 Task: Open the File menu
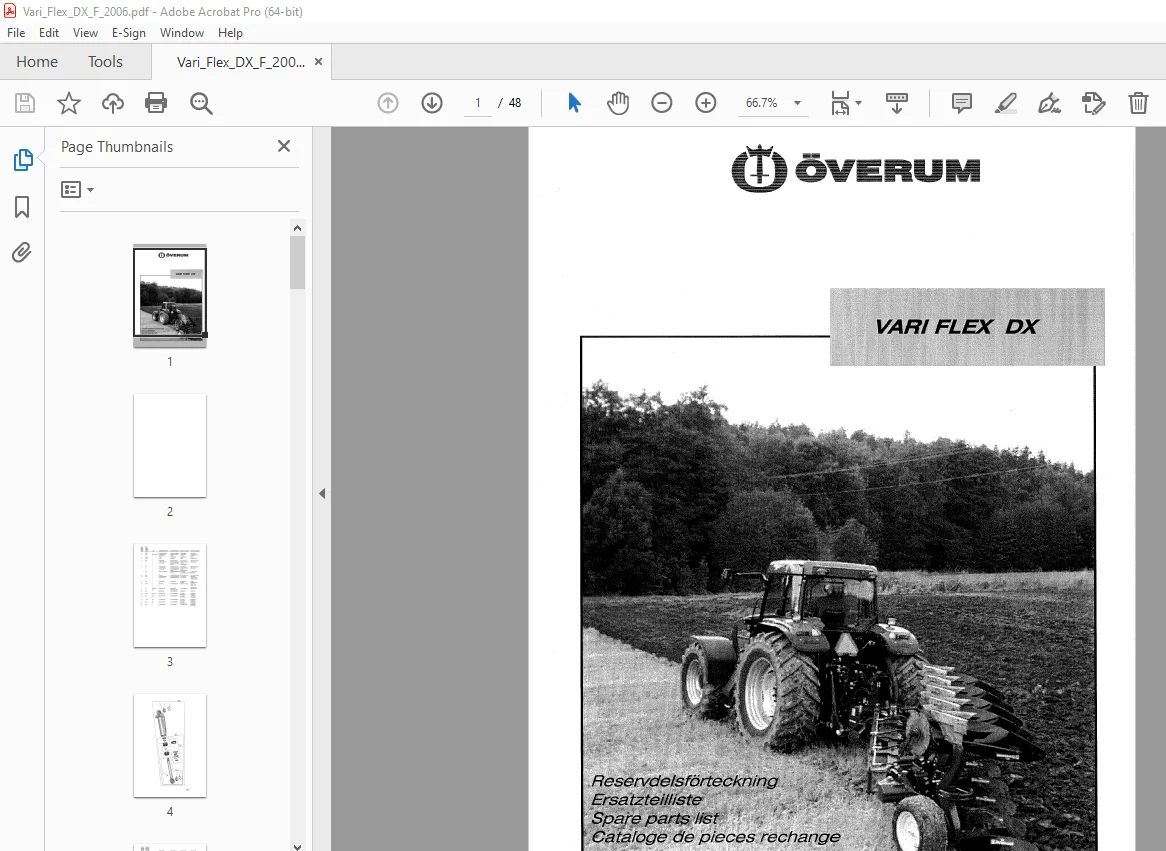[x=16, y=33]
